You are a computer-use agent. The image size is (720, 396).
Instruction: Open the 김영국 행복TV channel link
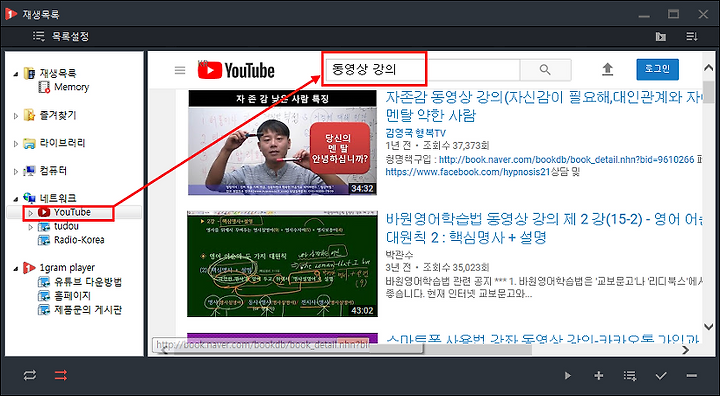416,133
